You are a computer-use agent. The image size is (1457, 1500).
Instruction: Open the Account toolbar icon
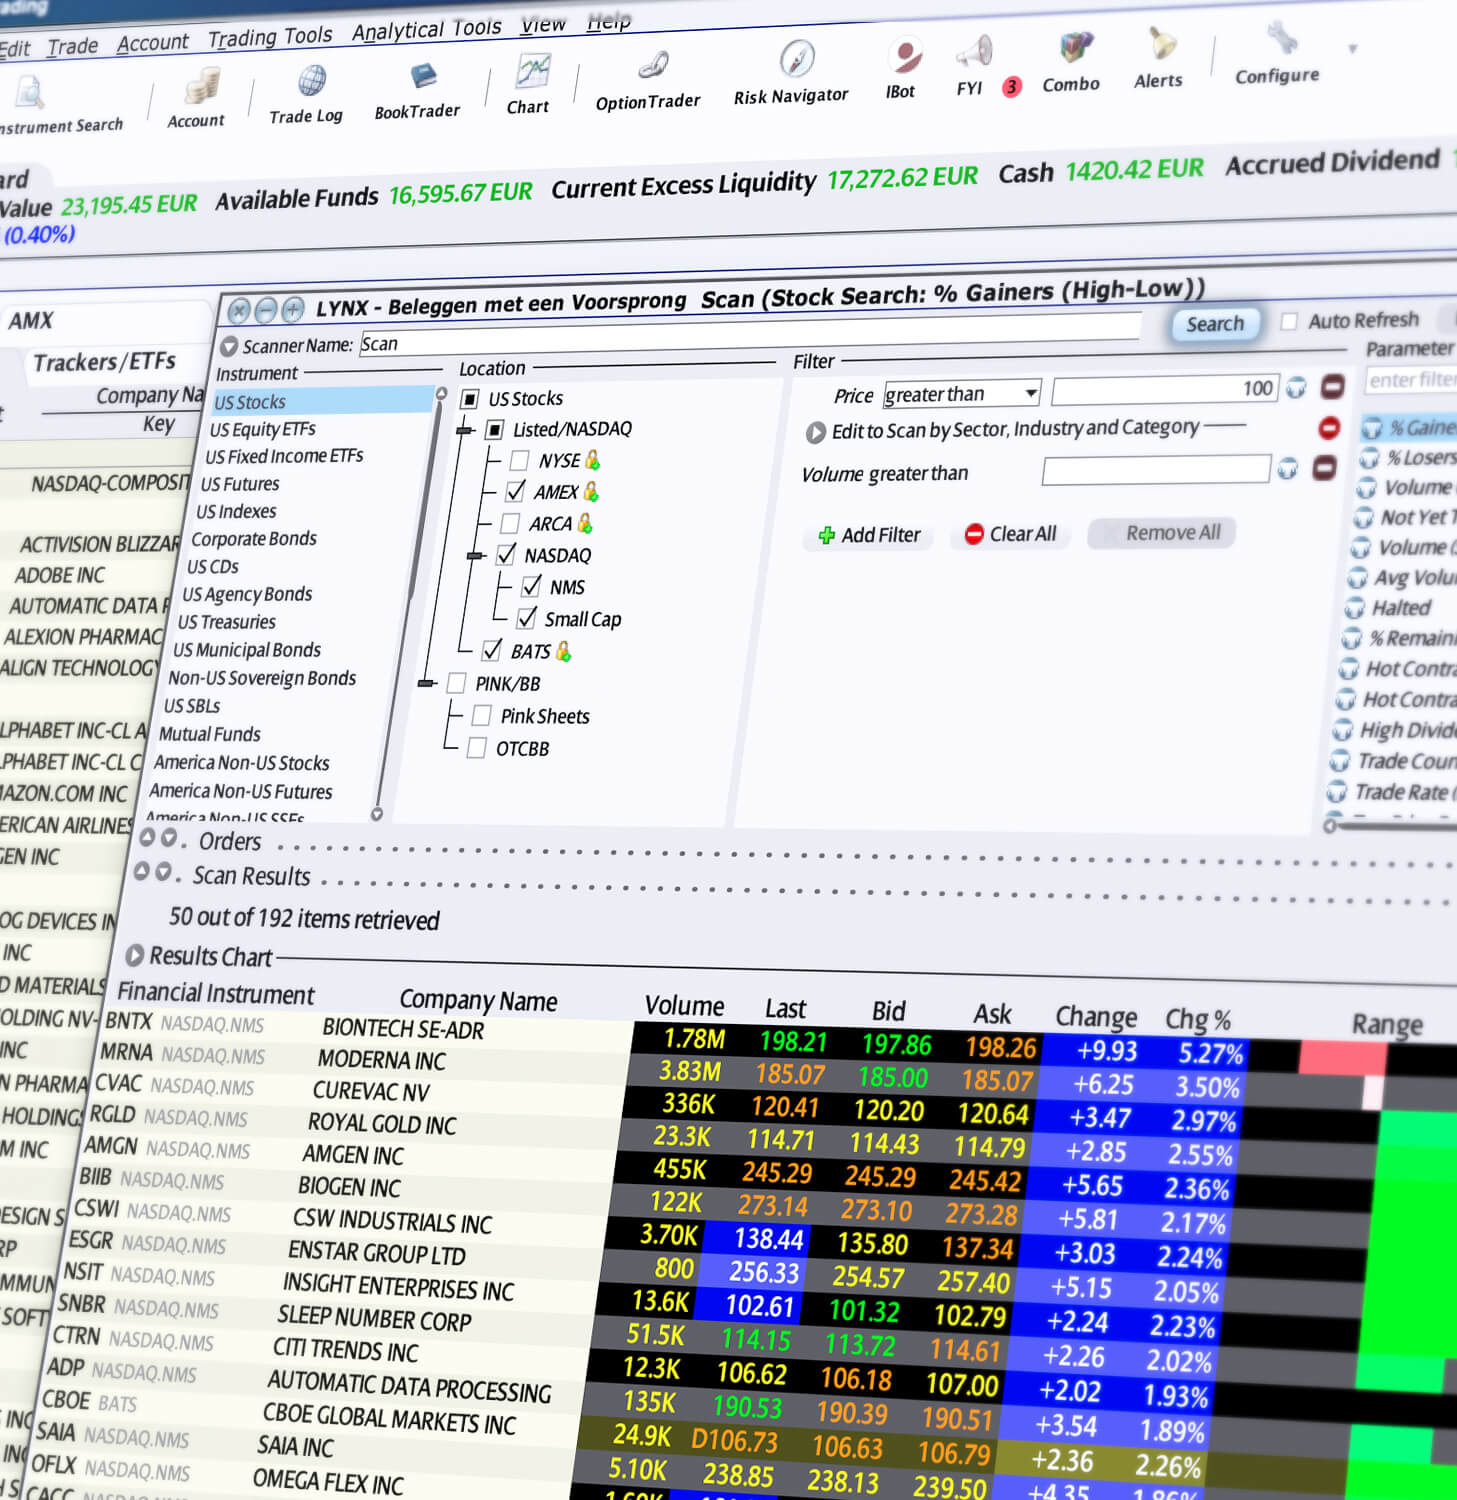coord(200,88)
